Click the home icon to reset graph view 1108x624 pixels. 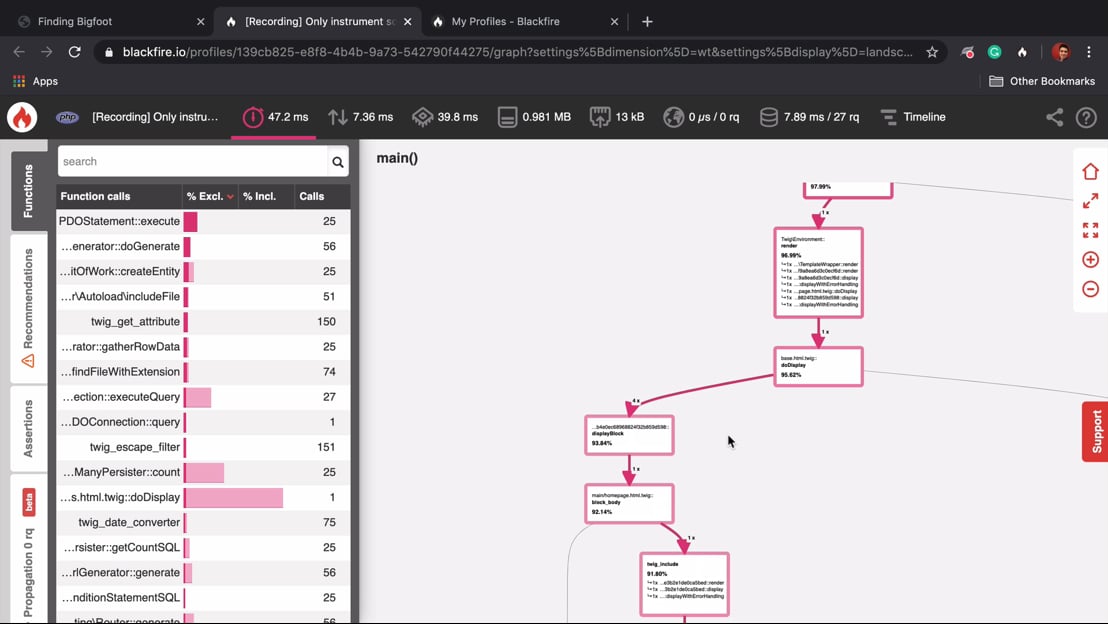click(x=1090, y=172)
